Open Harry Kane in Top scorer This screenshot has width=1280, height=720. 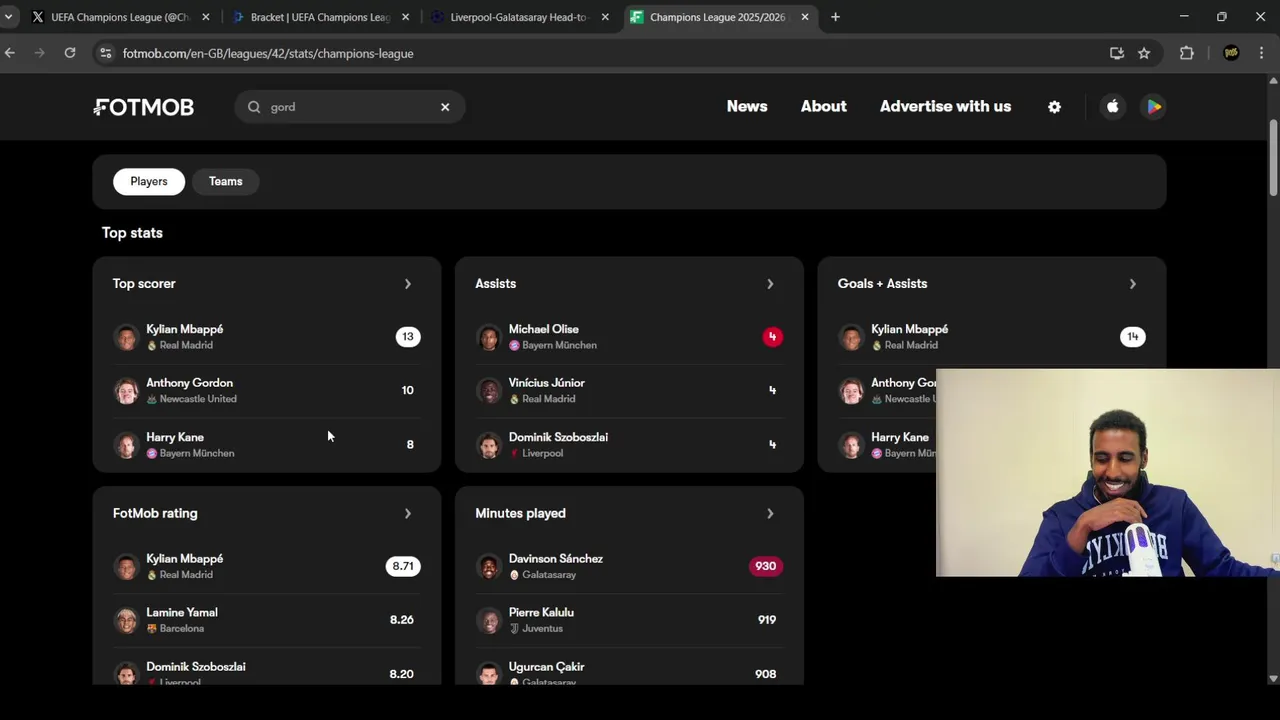point(266,445)
